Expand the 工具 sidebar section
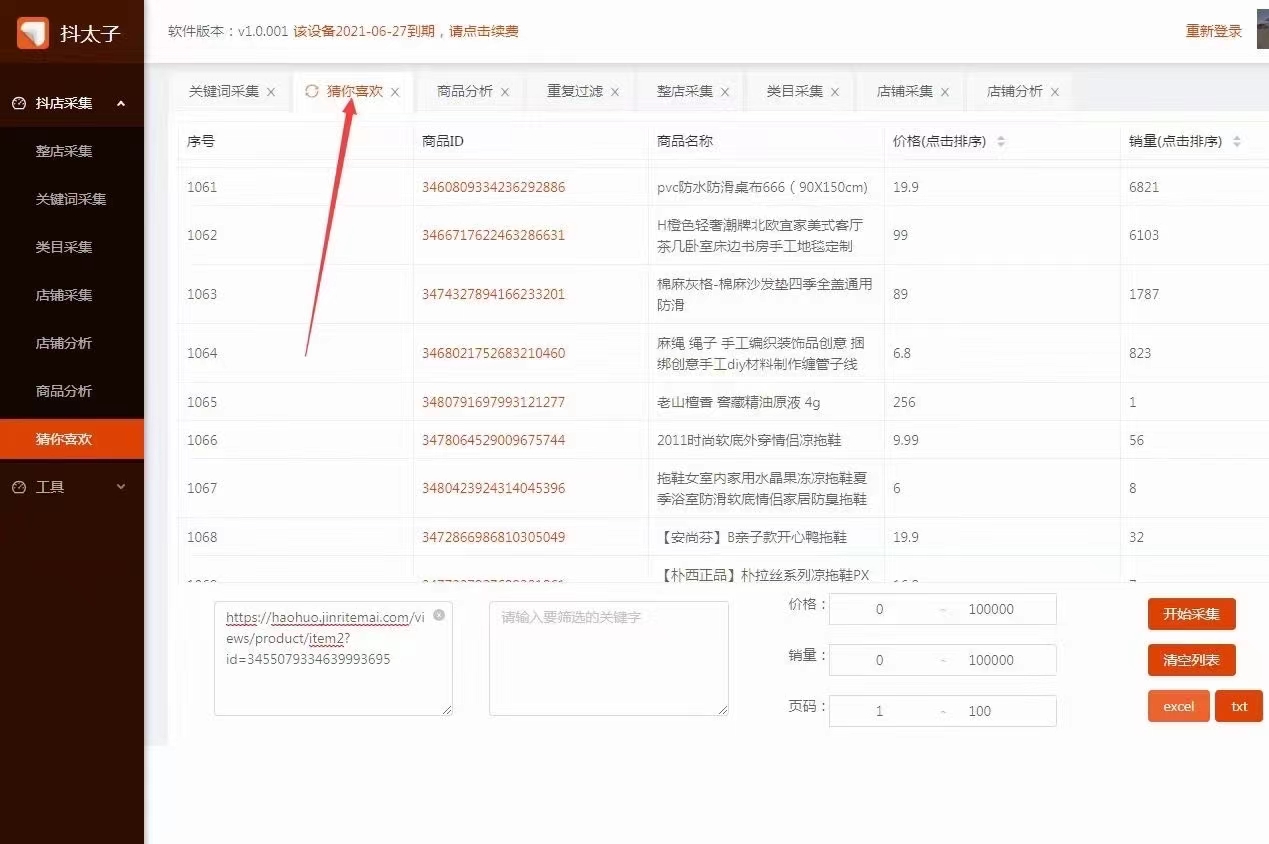This screenshot has width=1269, height=844. pyautogui.click(x=120, y=486)
